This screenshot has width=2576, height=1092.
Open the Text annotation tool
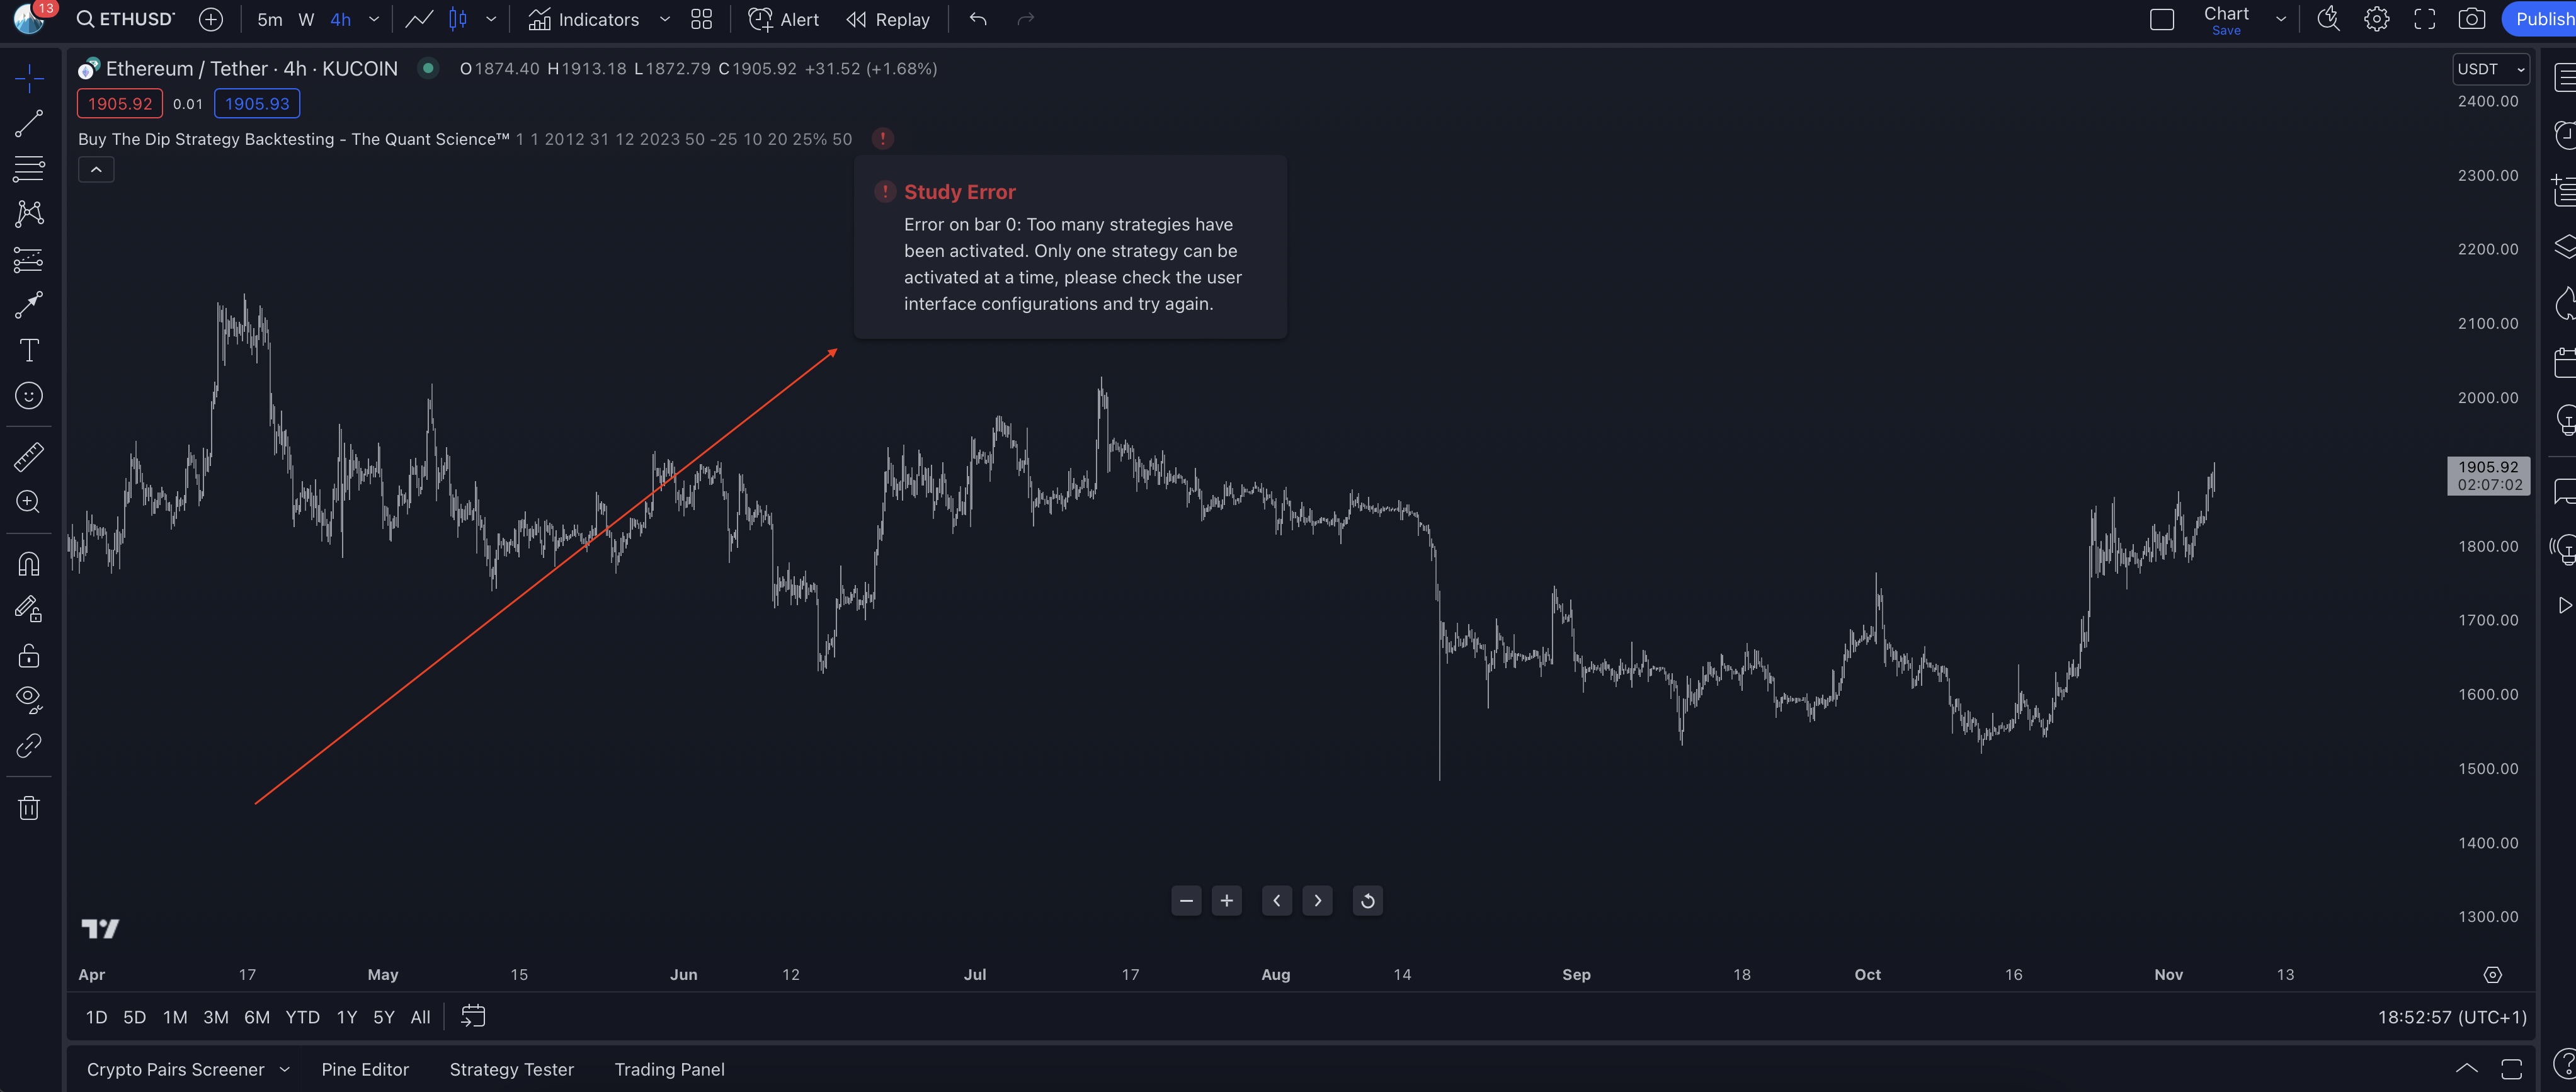tap(28, 350)
